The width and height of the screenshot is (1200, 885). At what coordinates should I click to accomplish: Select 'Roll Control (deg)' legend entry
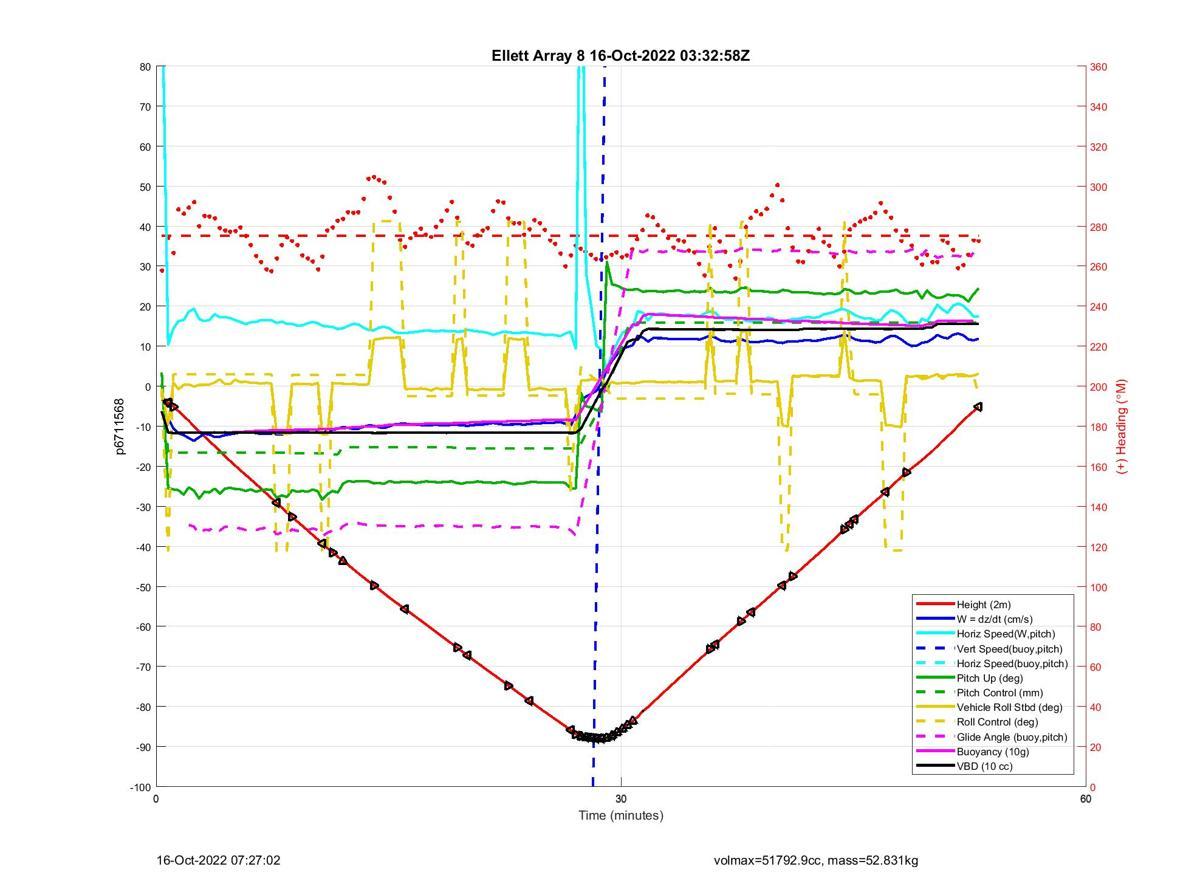(998, 721)
